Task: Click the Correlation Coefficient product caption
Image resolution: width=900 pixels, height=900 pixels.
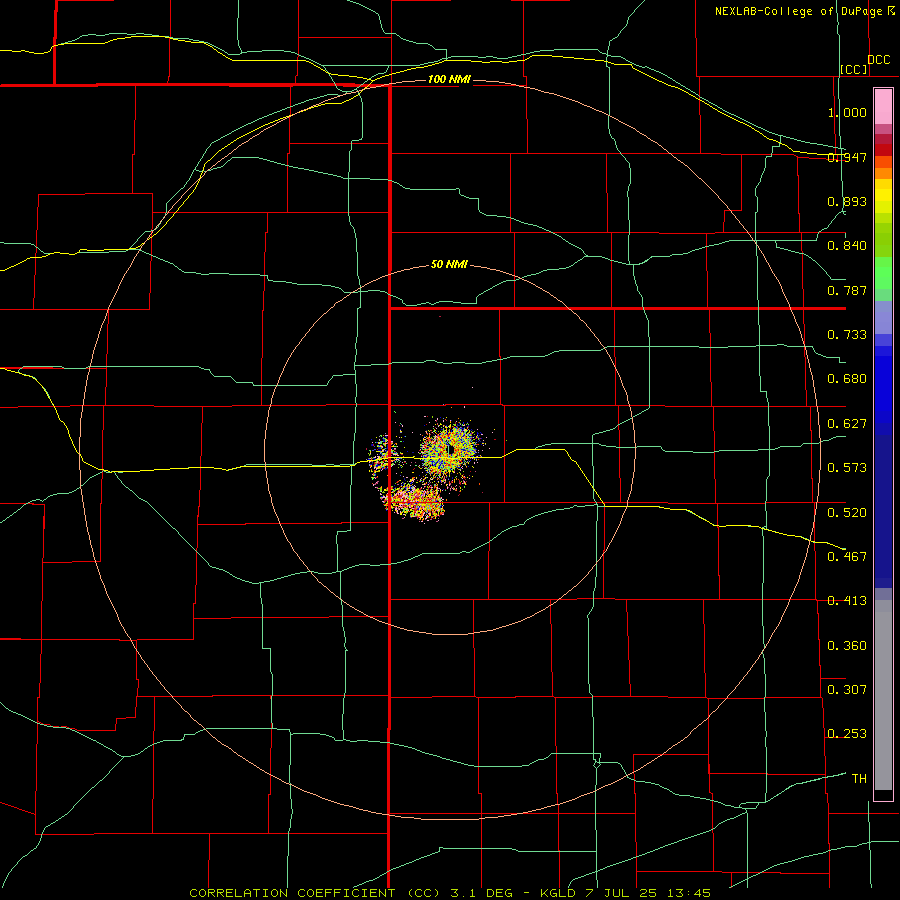Action: [x=450, y=893]
